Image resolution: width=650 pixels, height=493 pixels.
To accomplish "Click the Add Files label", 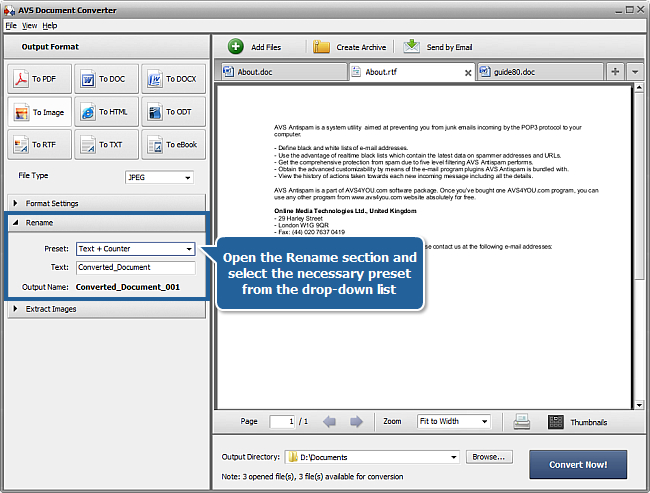I will pos(266,47).
